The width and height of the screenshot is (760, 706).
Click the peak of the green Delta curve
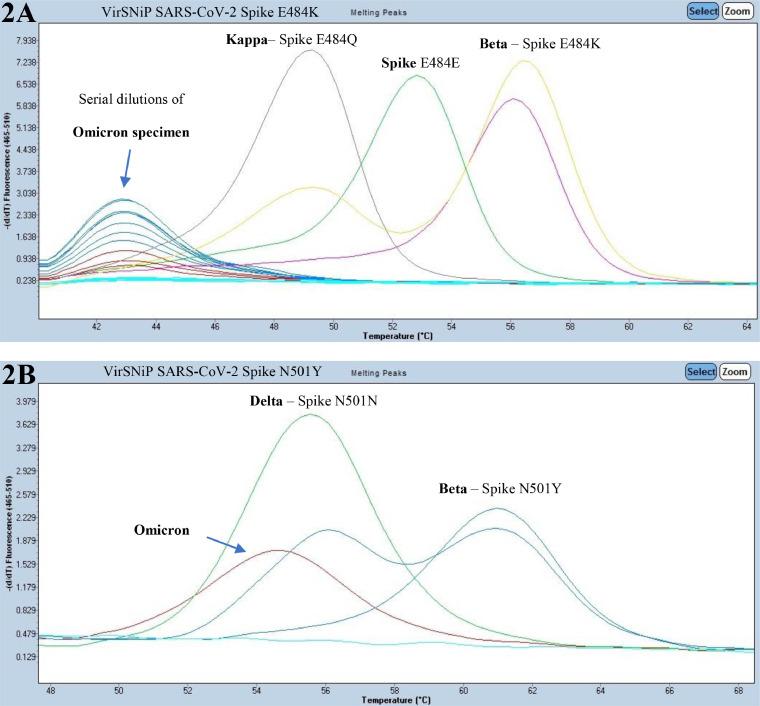tap(311, 415)
